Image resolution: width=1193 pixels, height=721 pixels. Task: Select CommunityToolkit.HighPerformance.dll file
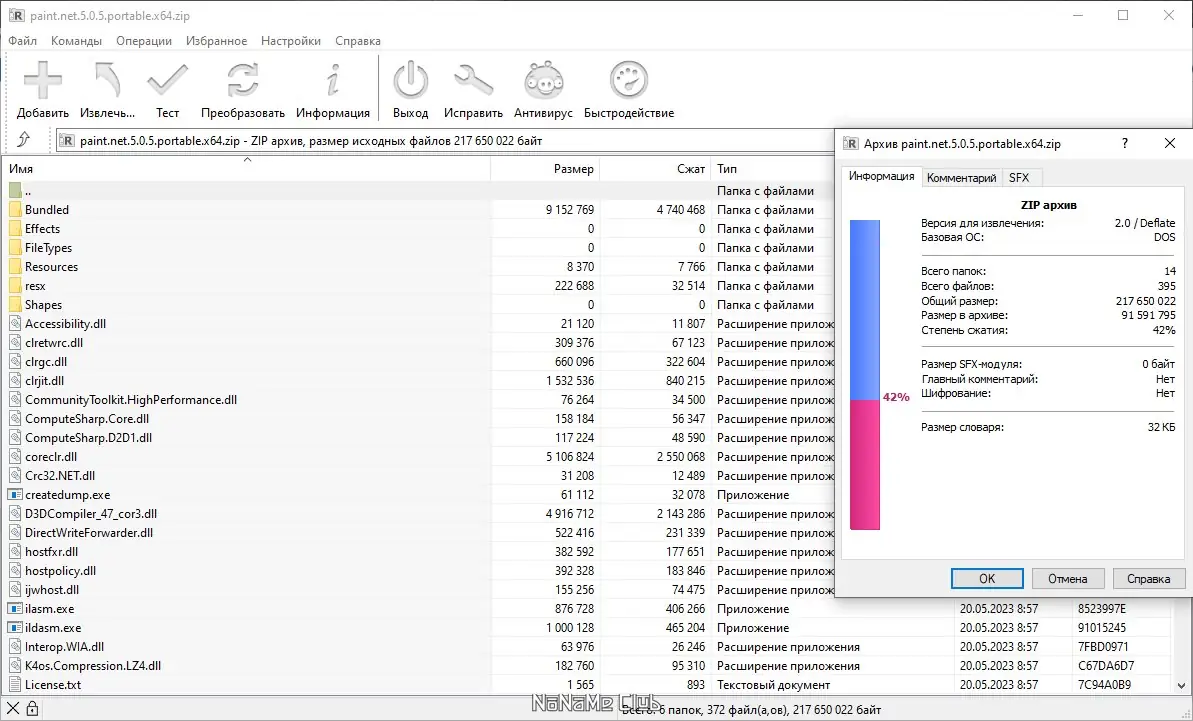point(131,400)
